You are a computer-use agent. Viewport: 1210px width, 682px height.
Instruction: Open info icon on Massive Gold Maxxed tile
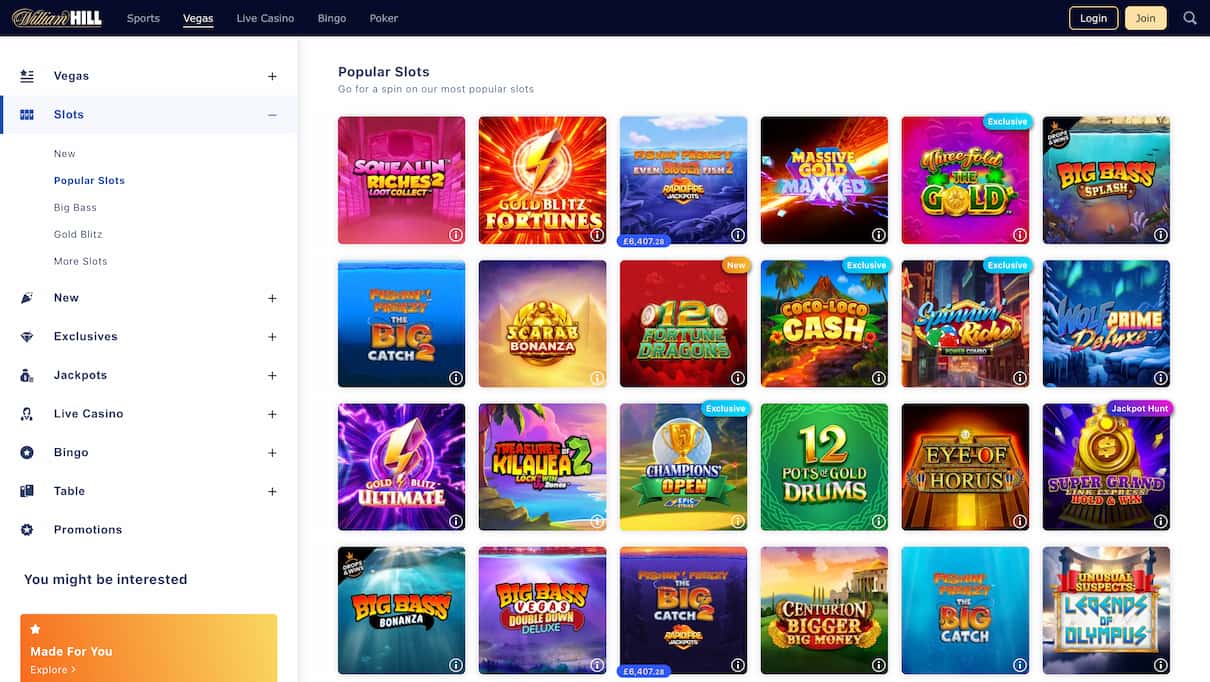879,235
